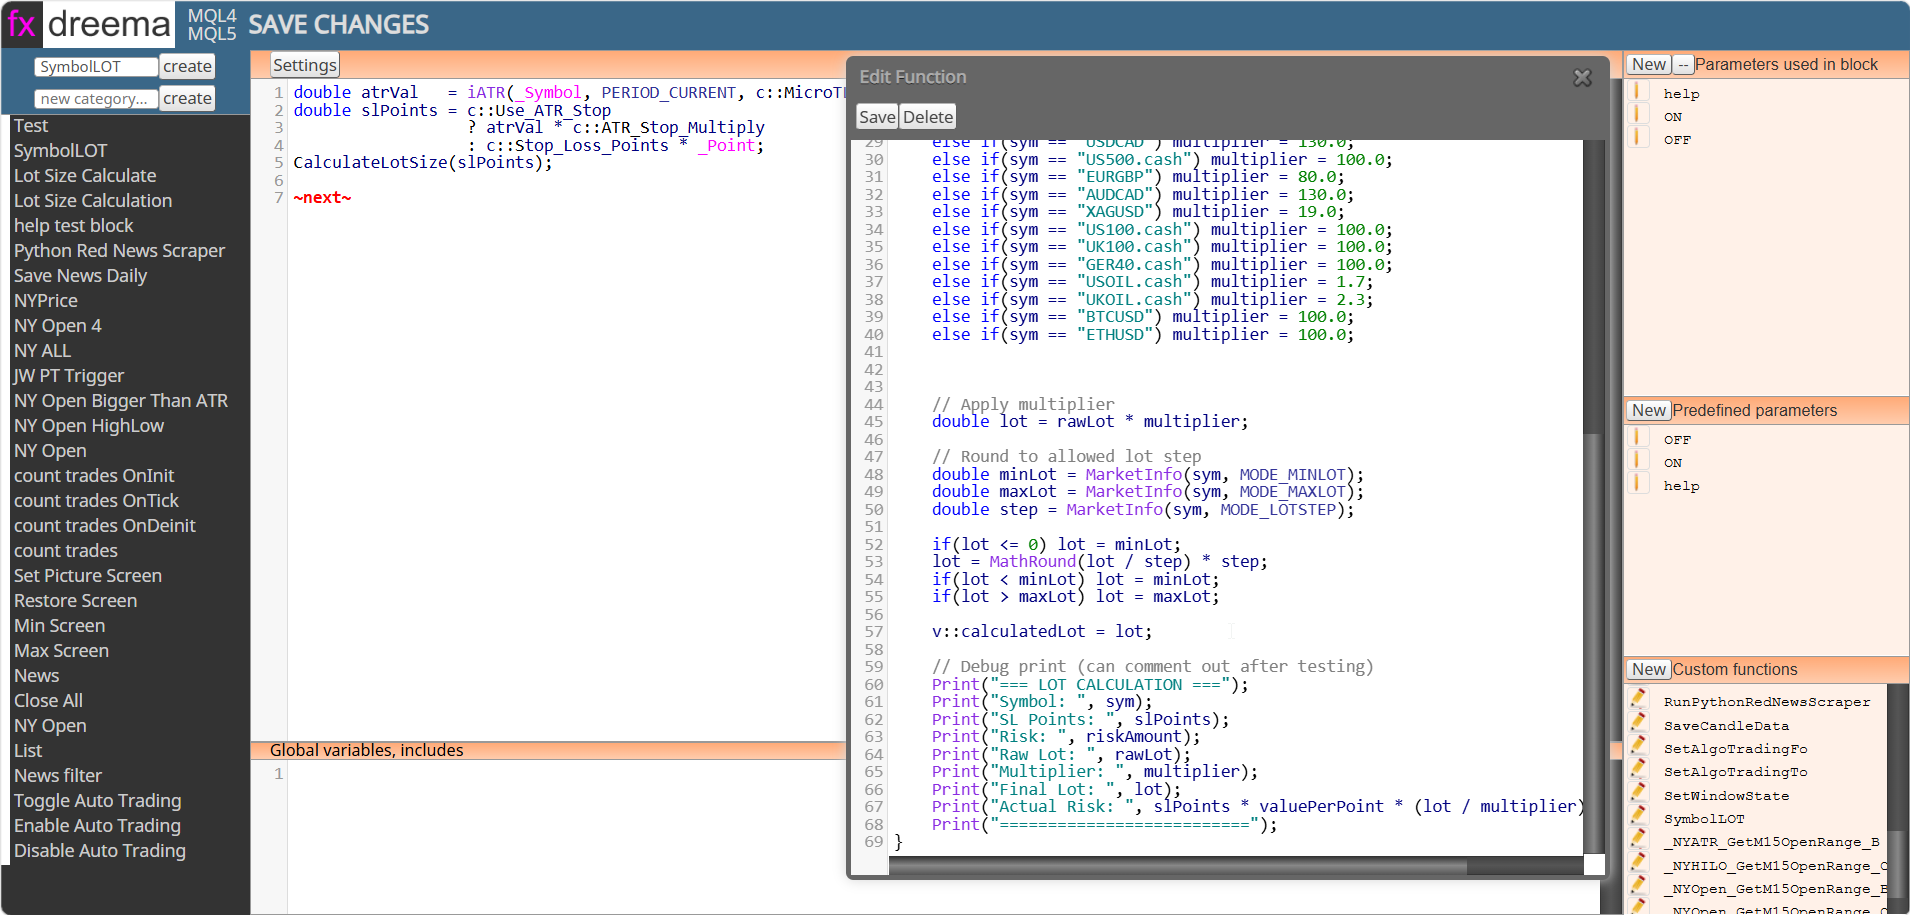Open 'Toggle Auto Trading' block

98,801
